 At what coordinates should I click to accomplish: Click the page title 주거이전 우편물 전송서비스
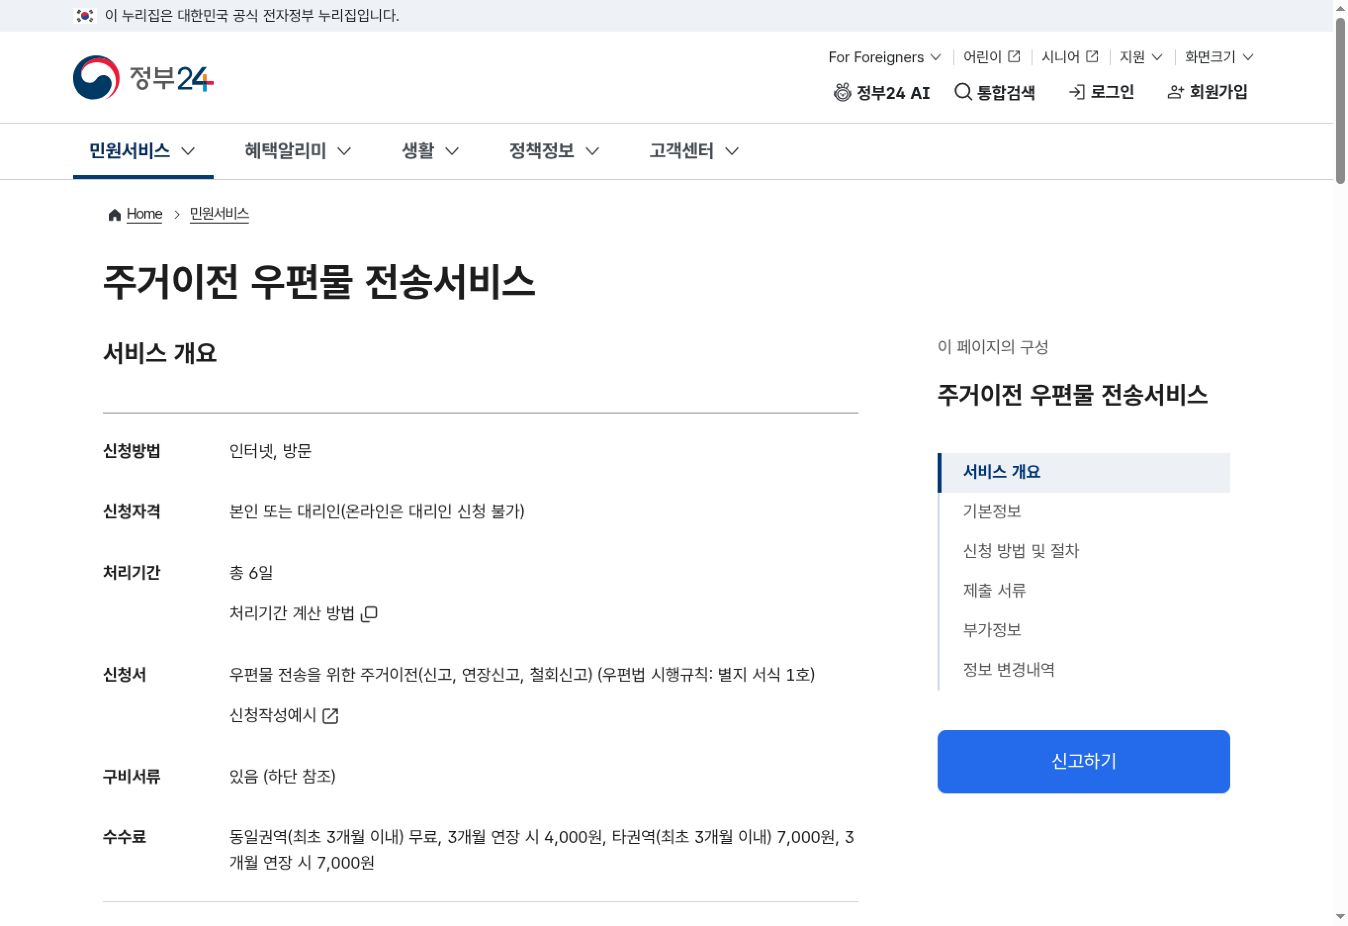319,281
